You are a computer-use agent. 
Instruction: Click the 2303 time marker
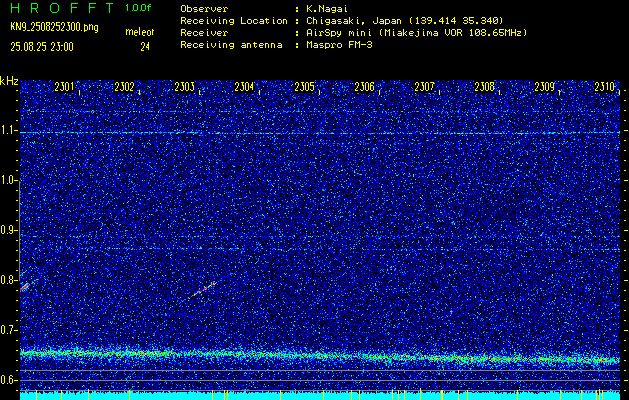tap(185, 86)
